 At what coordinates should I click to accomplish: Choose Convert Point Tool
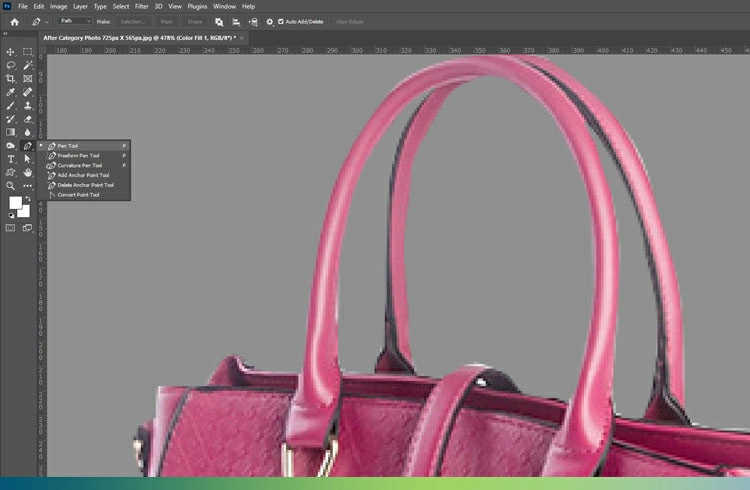84,195
